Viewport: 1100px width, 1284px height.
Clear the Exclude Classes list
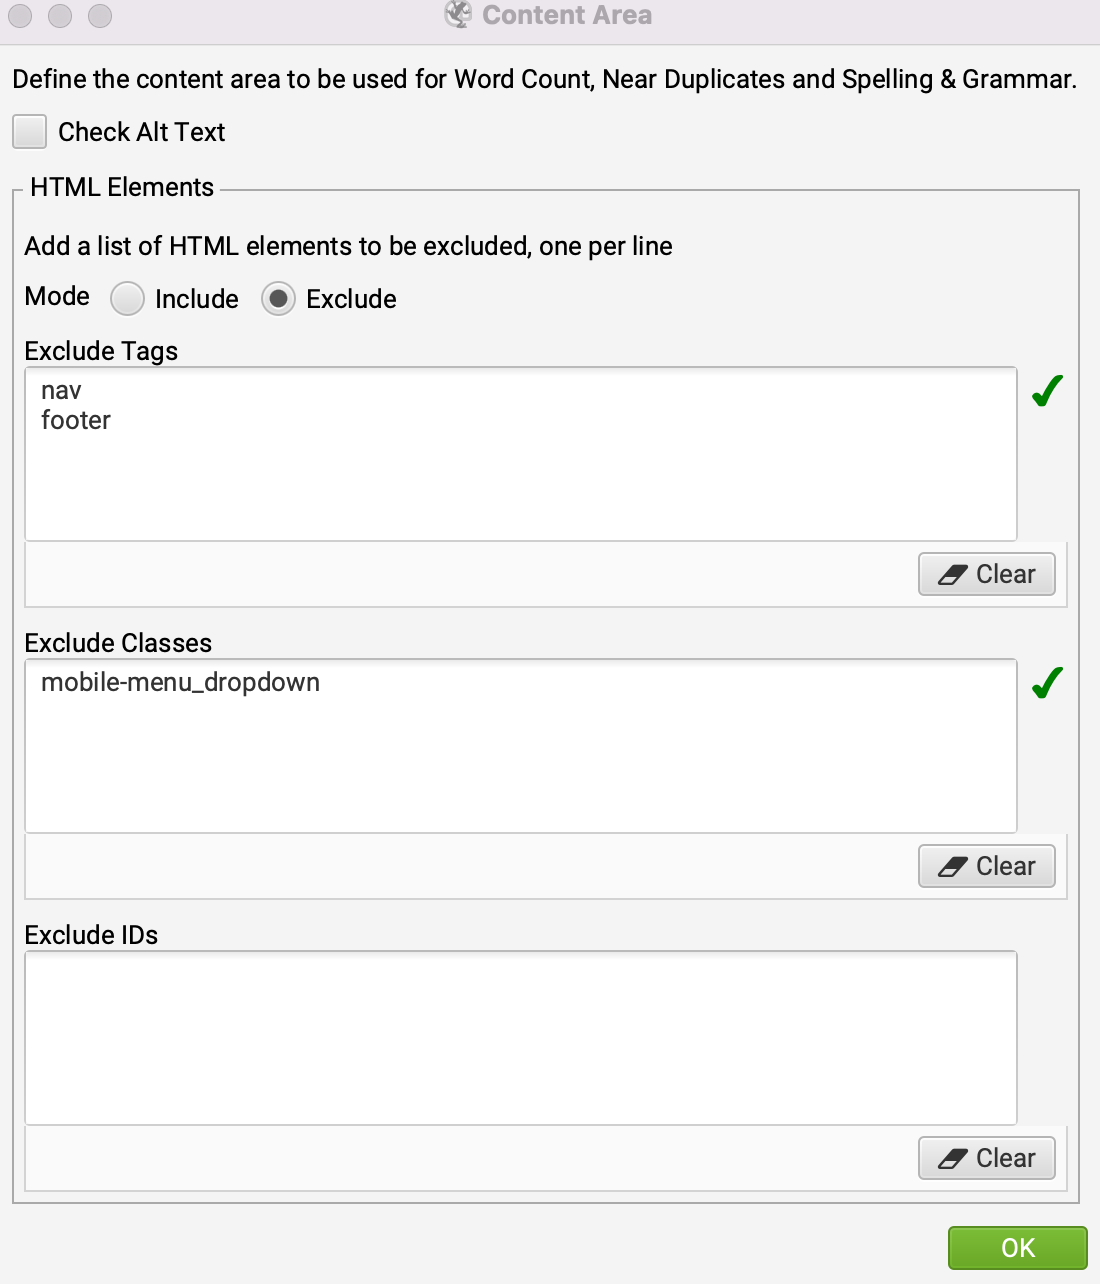point(986,866)
